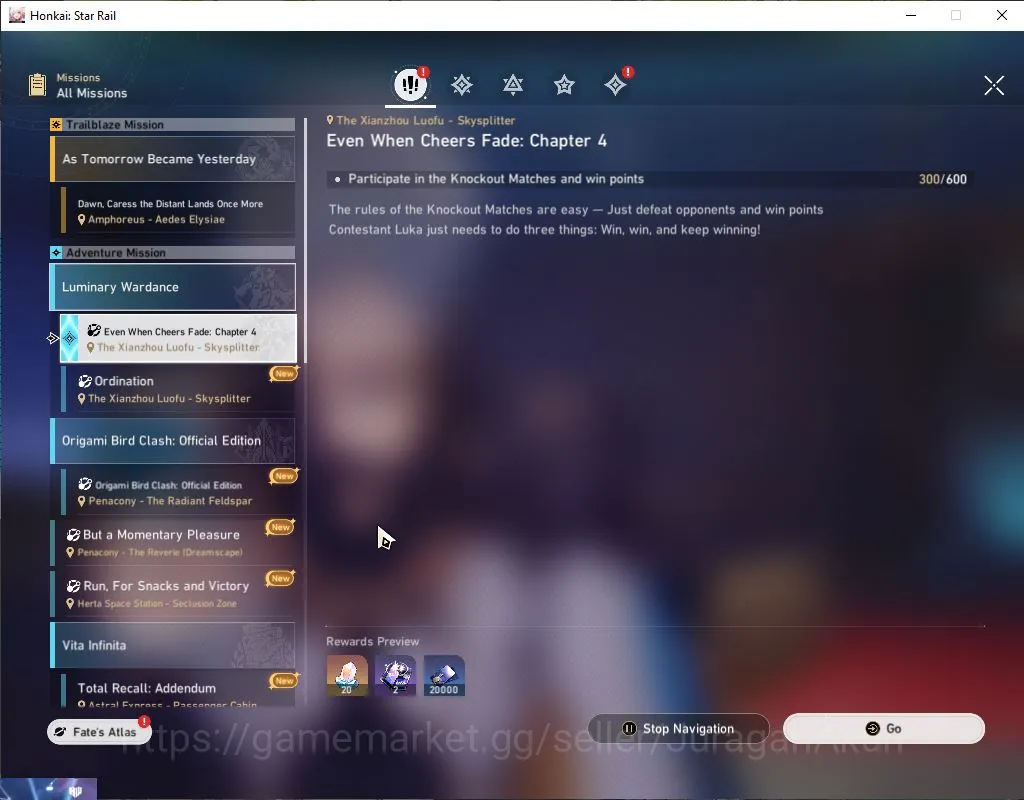The height and width of the screenshot is (800, 1024).
Task: Click the arrow icon inside Go button
Action: pyautogui.click(x=872, y=728)
